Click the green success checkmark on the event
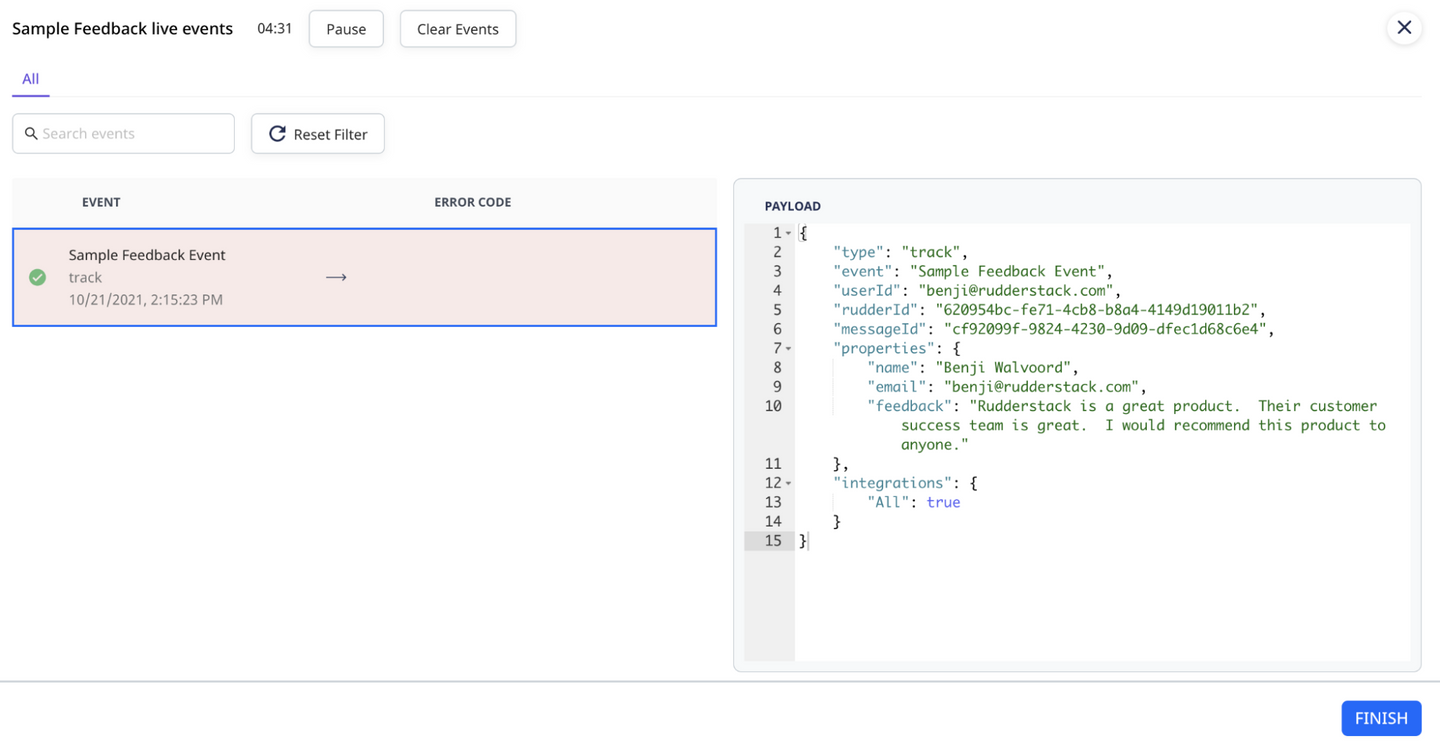This screenshot has height=741, width=1440. (37, 277)
